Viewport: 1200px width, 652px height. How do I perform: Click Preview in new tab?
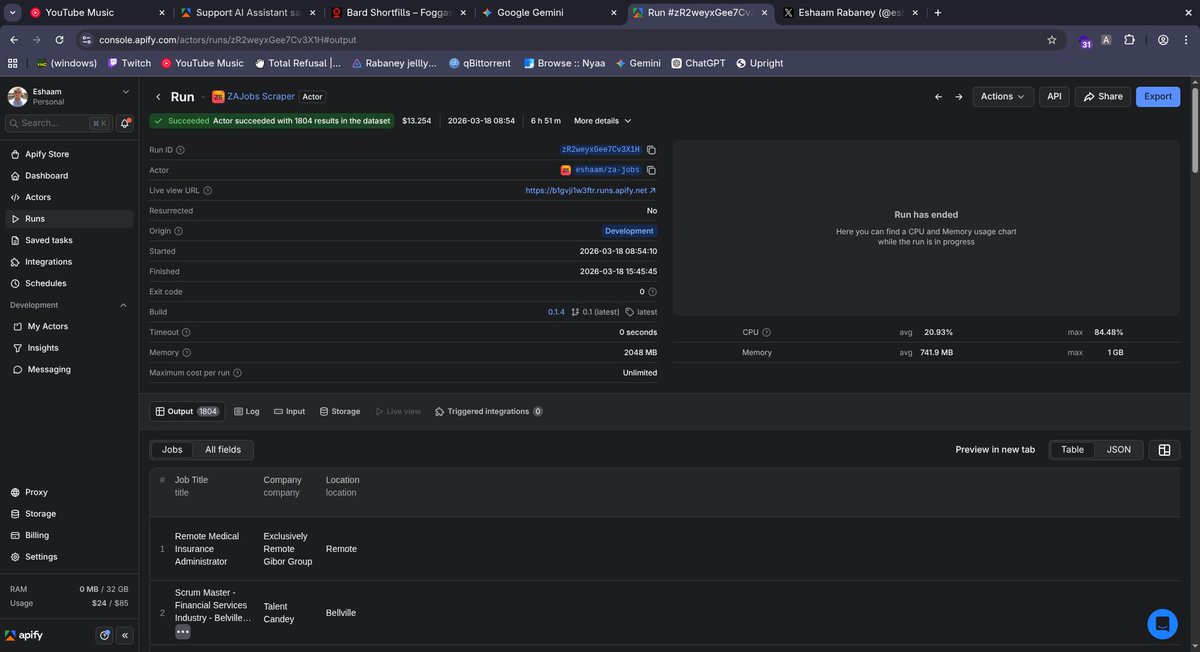(995, 450)
